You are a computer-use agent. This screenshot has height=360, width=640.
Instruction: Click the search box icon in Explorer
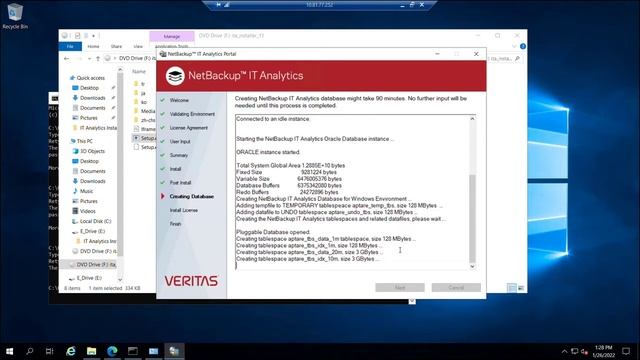[x=517, y=59]
